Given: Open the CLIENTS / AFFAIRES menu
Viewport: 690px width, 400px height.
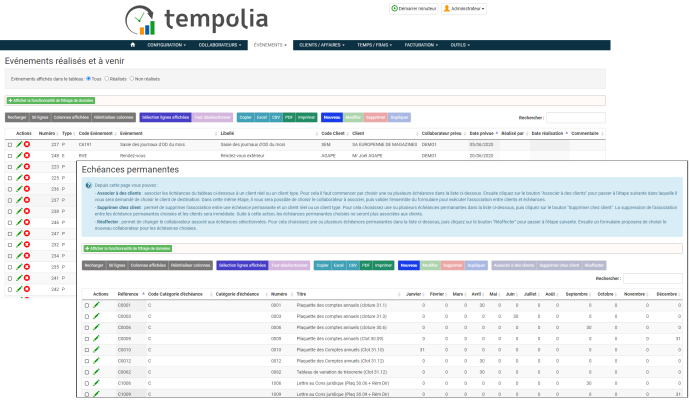Looking at the screenshot, I should [322, 45].
